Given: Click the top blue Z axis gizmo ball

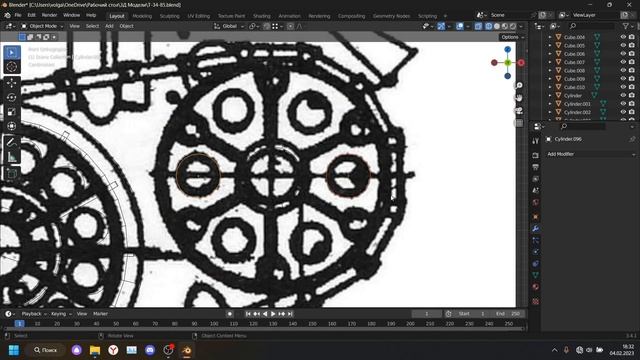Looking at the screenshot, I should [507, 49].
